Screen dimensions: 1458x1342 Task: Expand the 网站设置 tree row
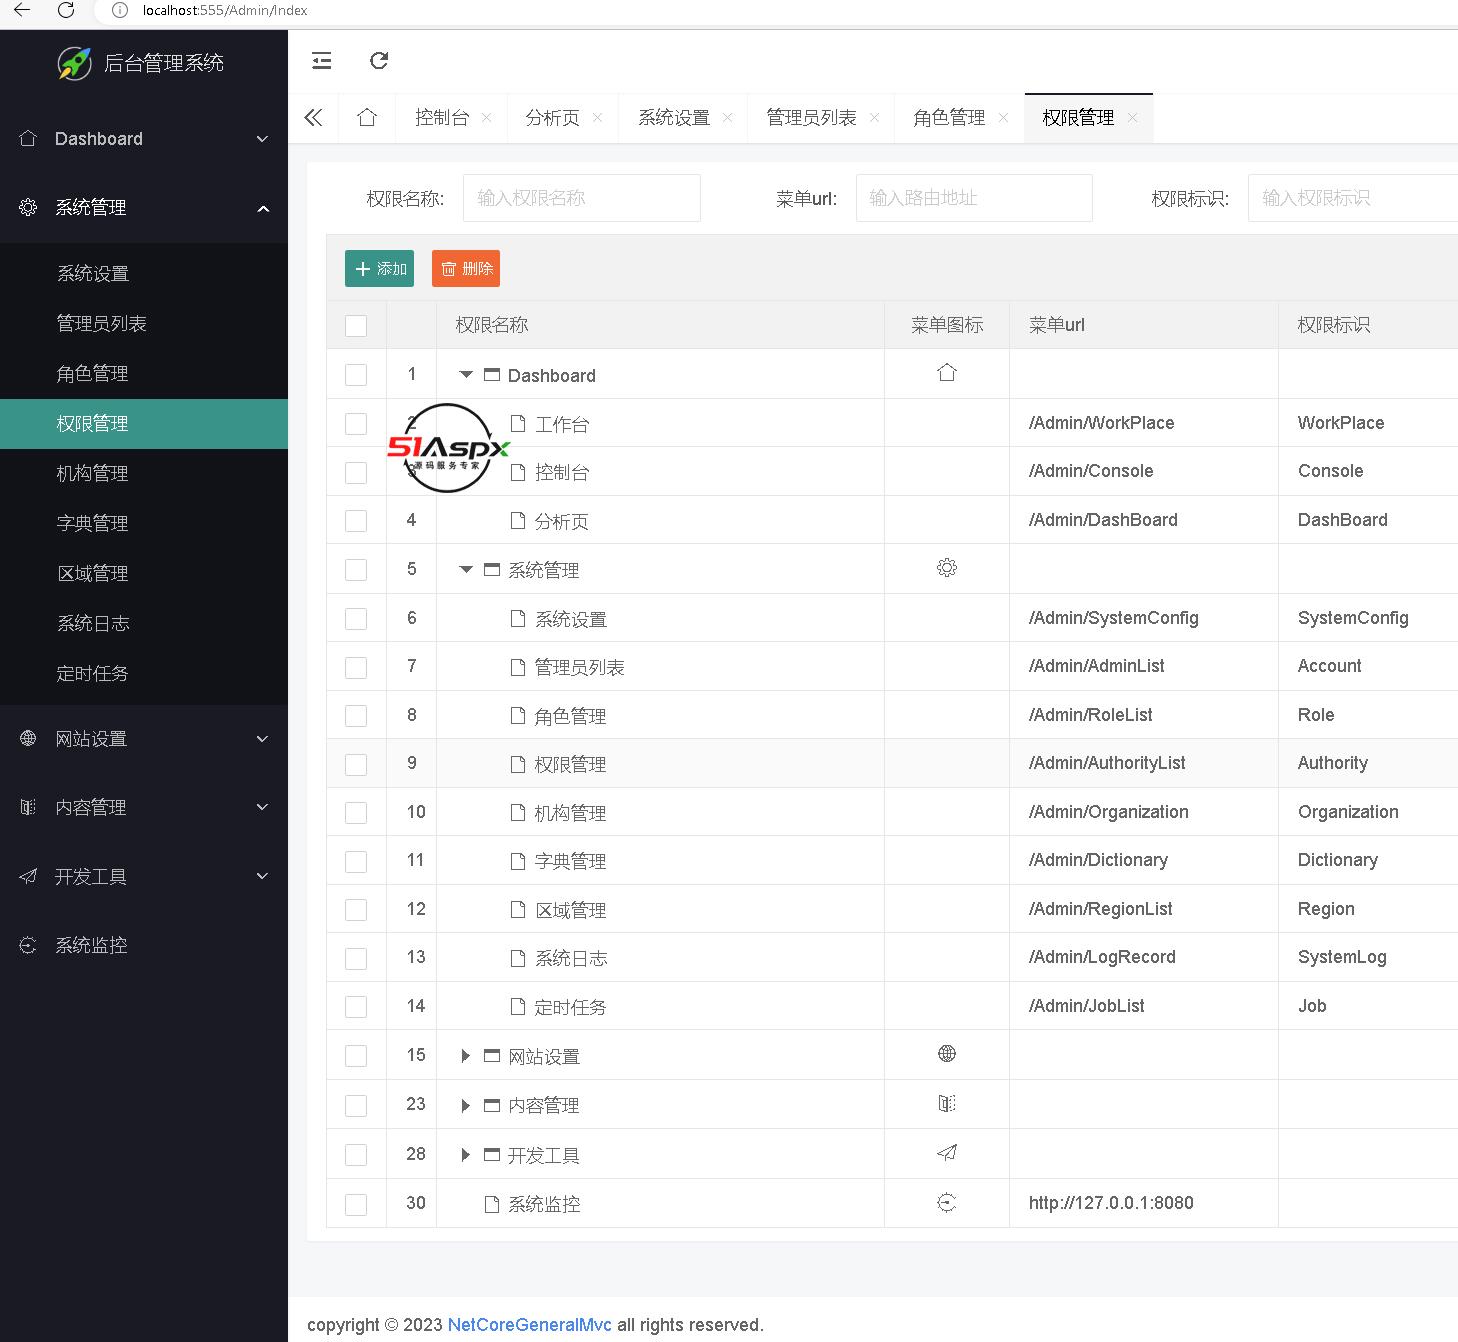click(466, 1056)
